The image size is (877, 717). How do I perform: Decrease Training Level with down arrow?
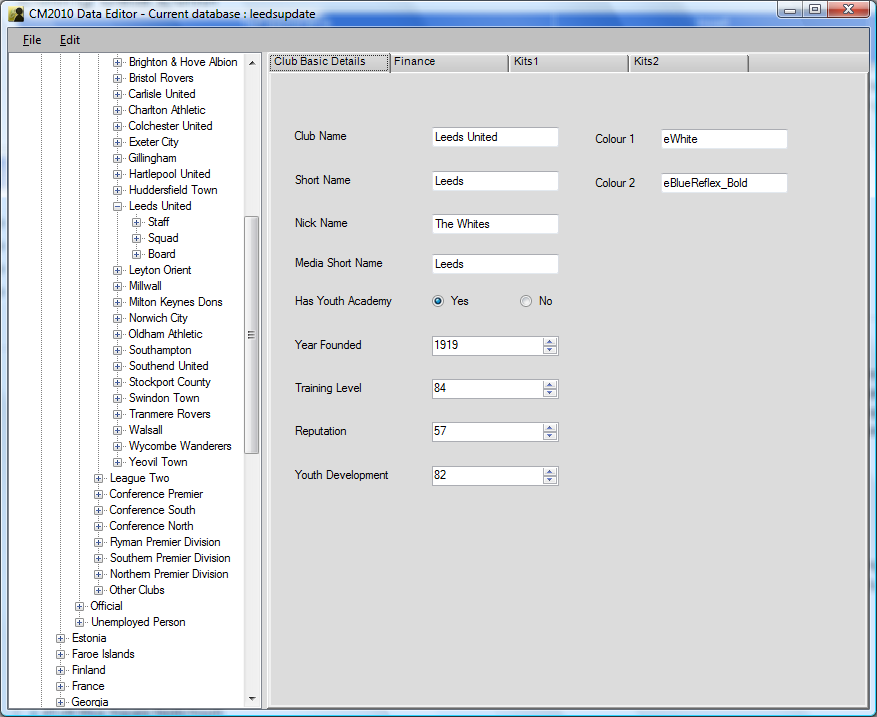pyautogui.click(x=550, y=393)
